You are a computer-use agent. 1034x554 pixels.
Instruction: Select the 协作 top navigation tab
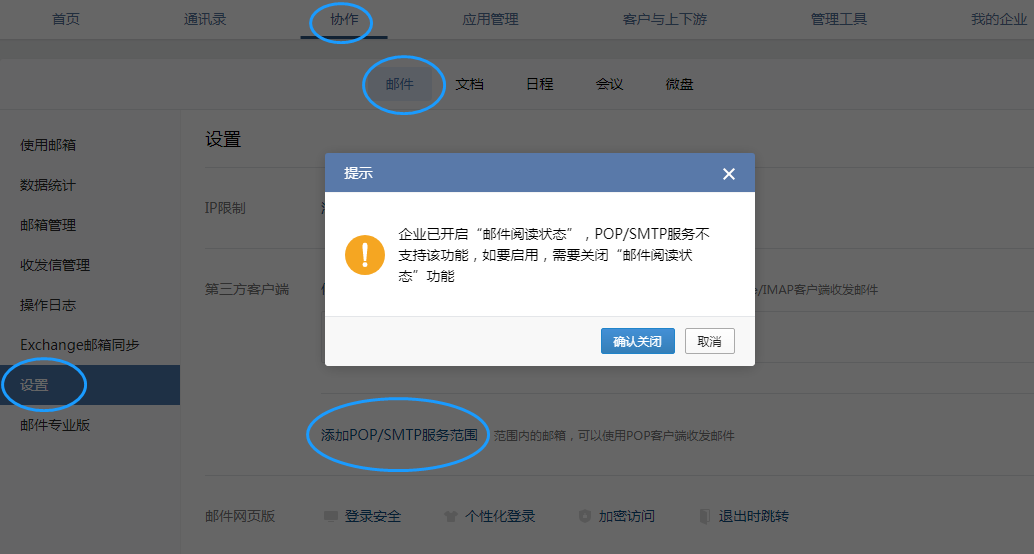(x=344, y=19)
